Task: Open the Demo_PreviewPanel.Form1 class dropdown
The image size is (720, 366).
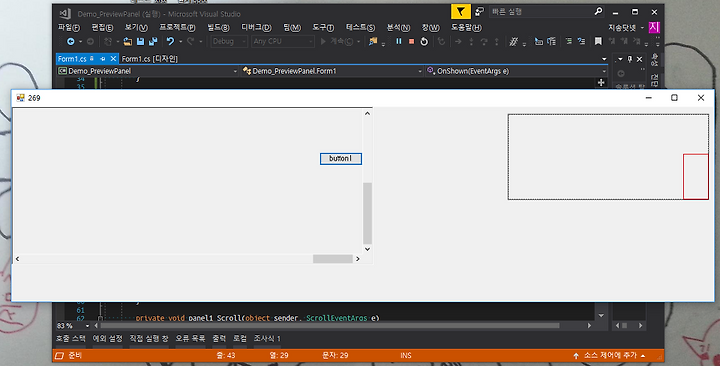Action: coord(332,71)
